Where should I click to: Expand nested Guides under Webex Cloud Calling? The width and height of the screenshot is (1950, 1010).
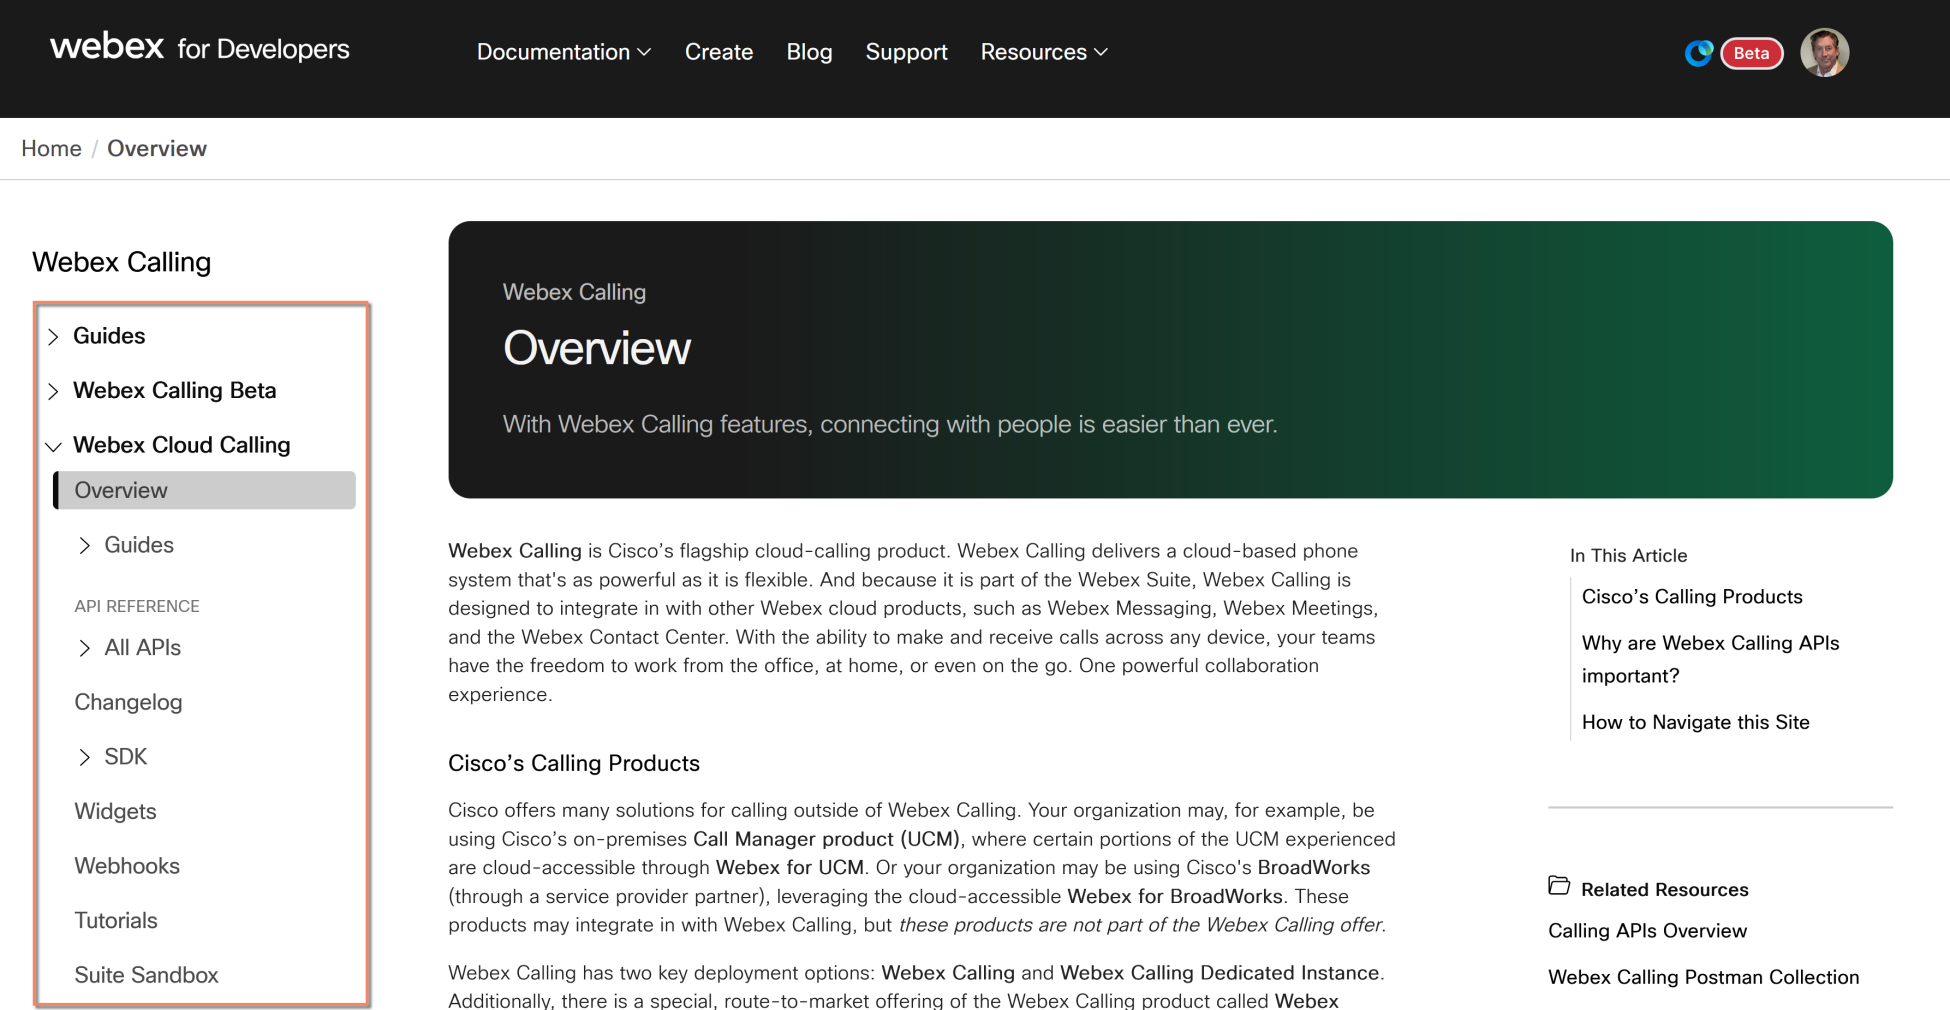[x=84, y=545]
